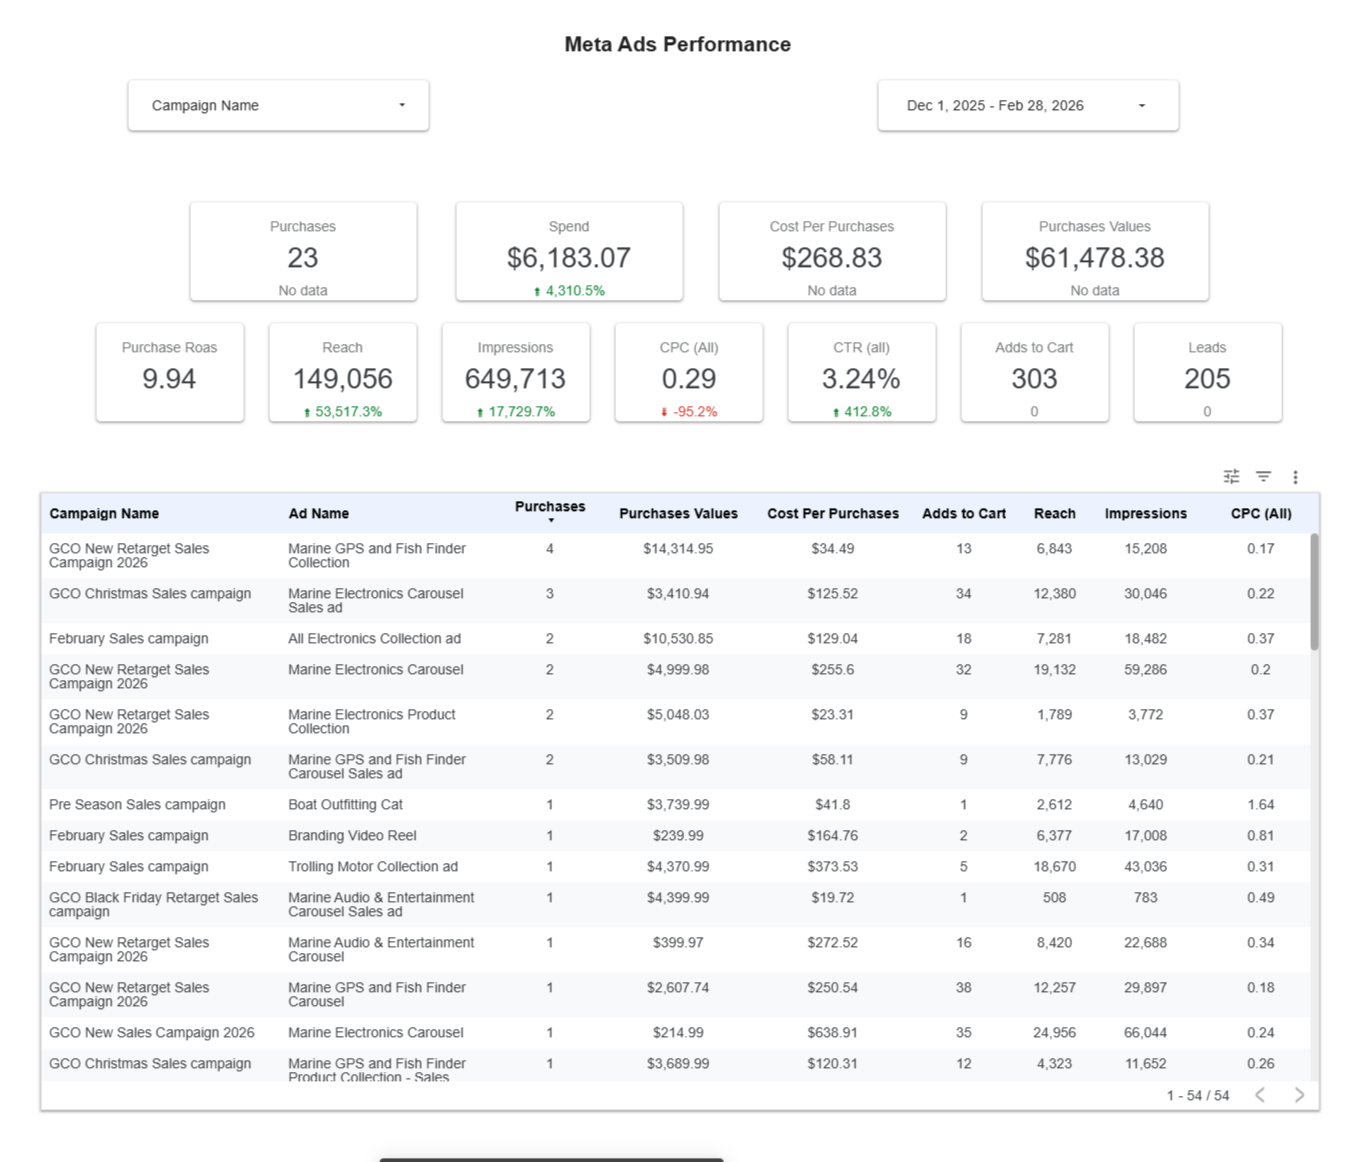Go to the previous page of table results
Image resolution: width=1355 pixels, height=1162 pixels.
tap(1260, 1095)
